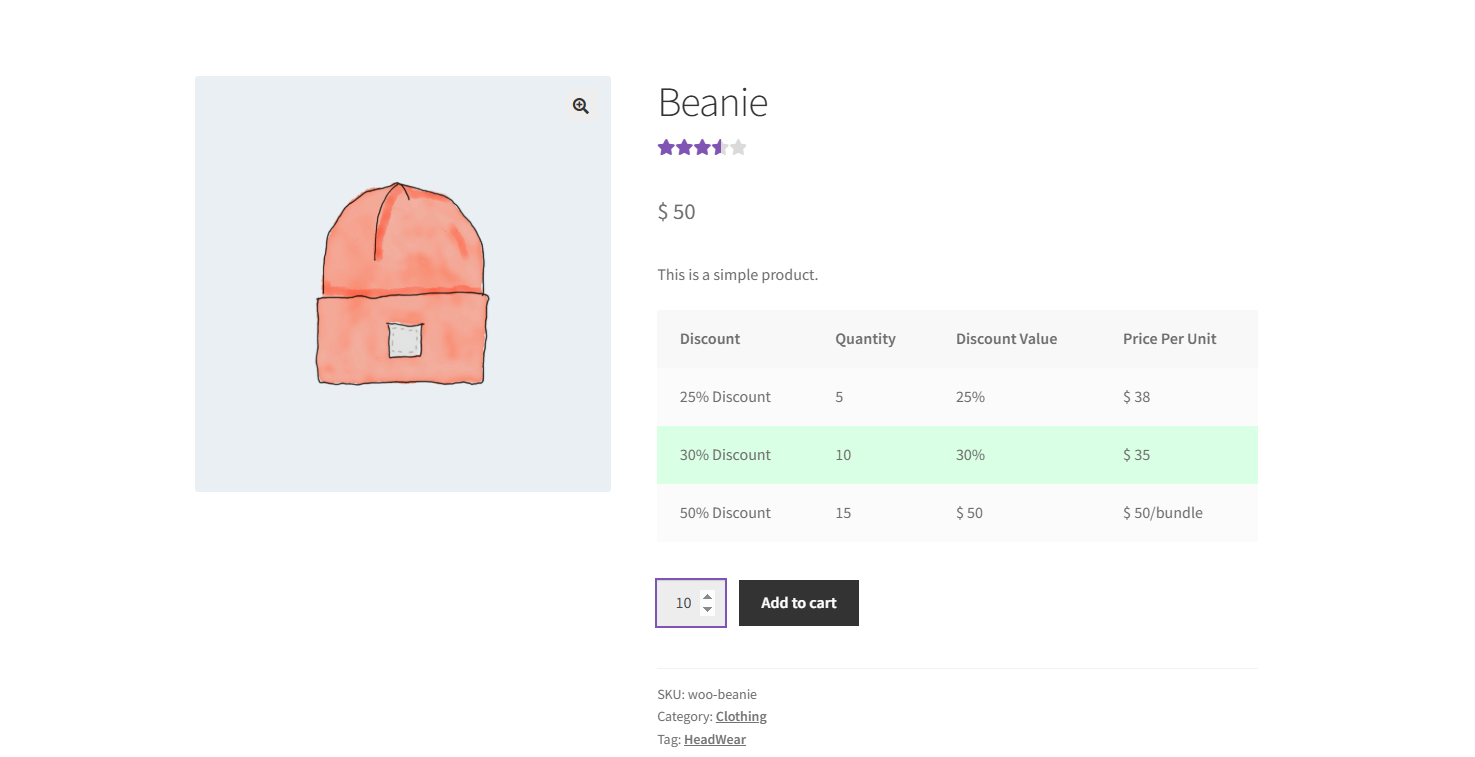Click the Discount column header
1475x757 pixels.
710,338
